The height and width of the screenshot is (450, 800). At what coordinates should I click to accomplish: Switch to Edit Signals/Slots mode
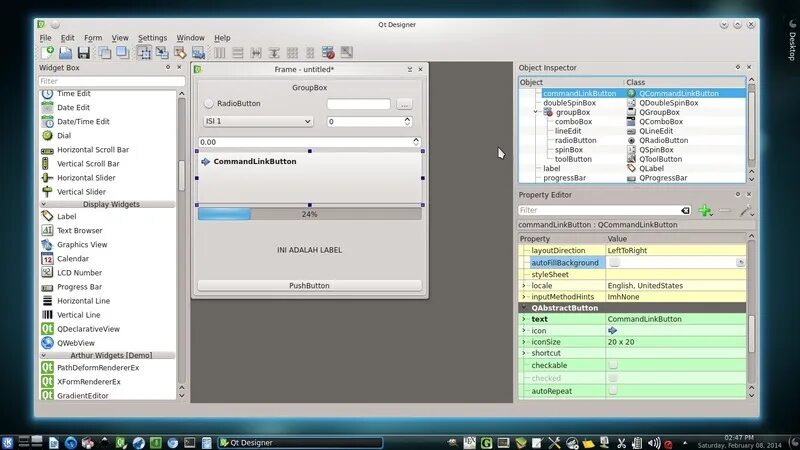pos(162,52)
